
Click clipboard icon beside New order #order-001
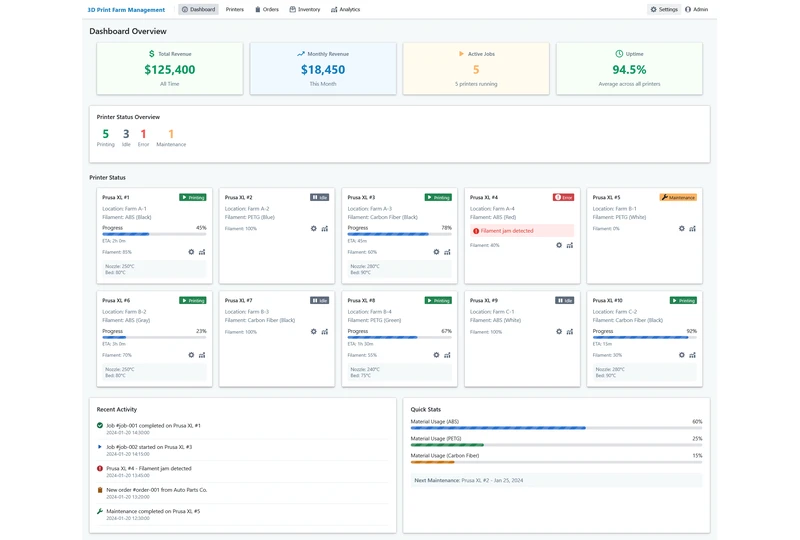pos(100,490)
